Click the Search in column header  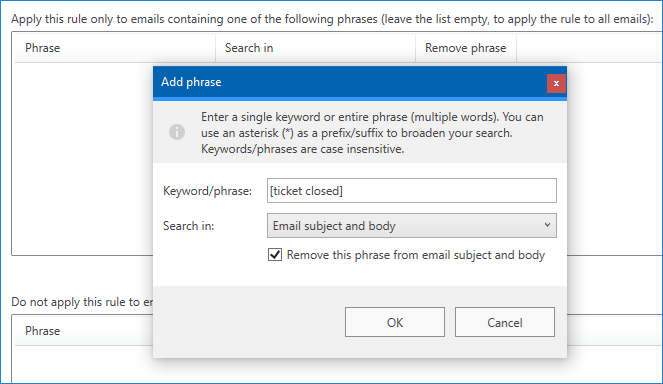point(315,48)
